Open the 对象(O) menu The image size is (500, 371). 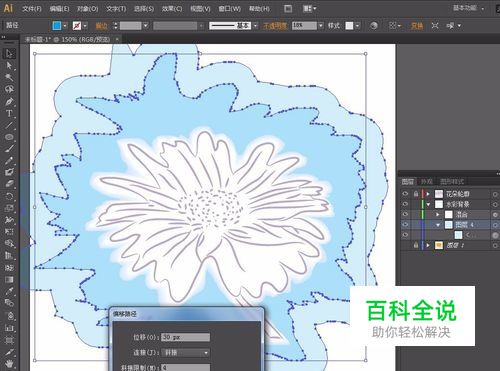pyautogui.click(x=87, y=9)
